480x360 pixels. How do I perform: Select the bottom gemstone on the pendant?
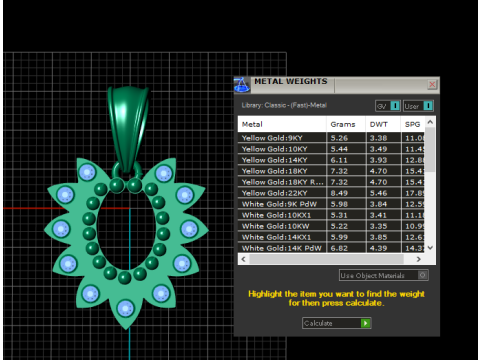point(126,309)
